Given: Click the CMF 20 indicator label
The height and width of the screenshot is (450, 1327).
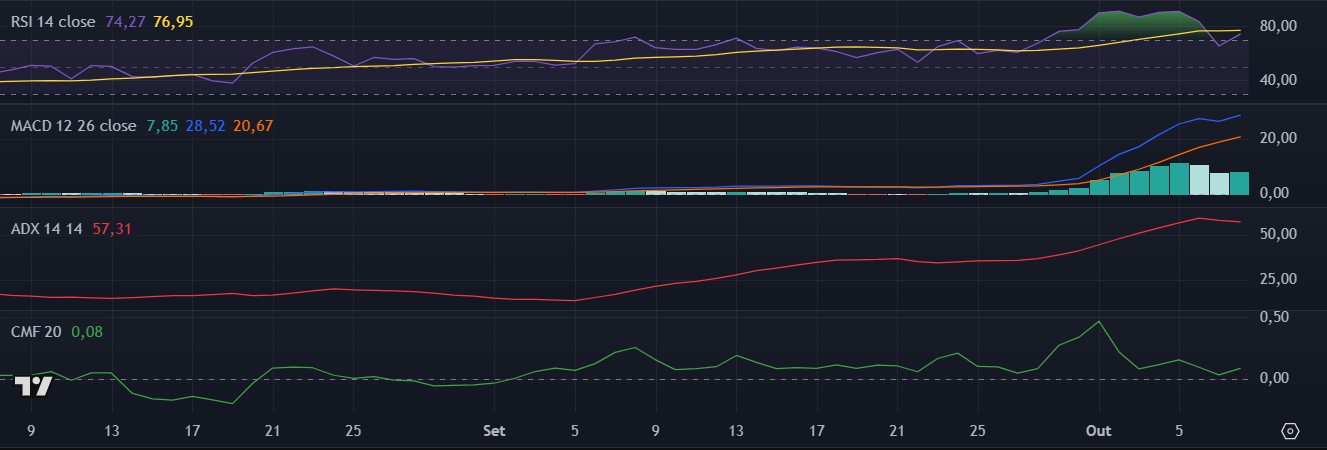Looking at the screenshot, I should pos(36,332).
